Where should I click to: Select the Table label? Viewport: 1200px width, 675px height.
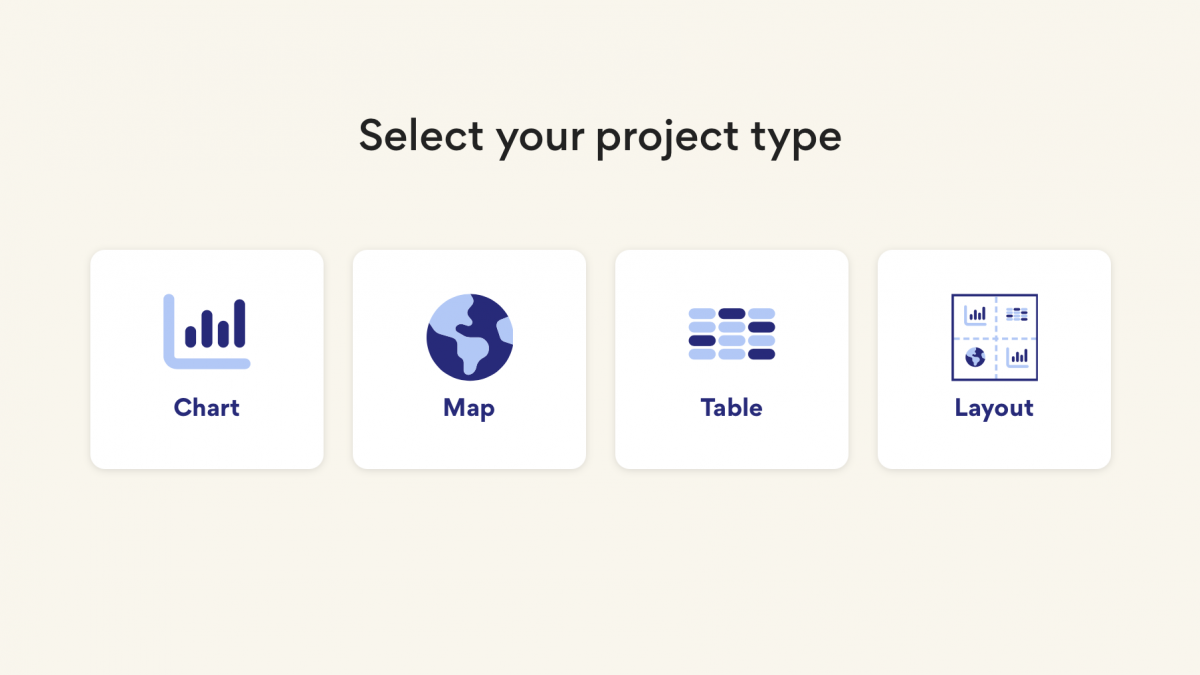click(732, 408)
